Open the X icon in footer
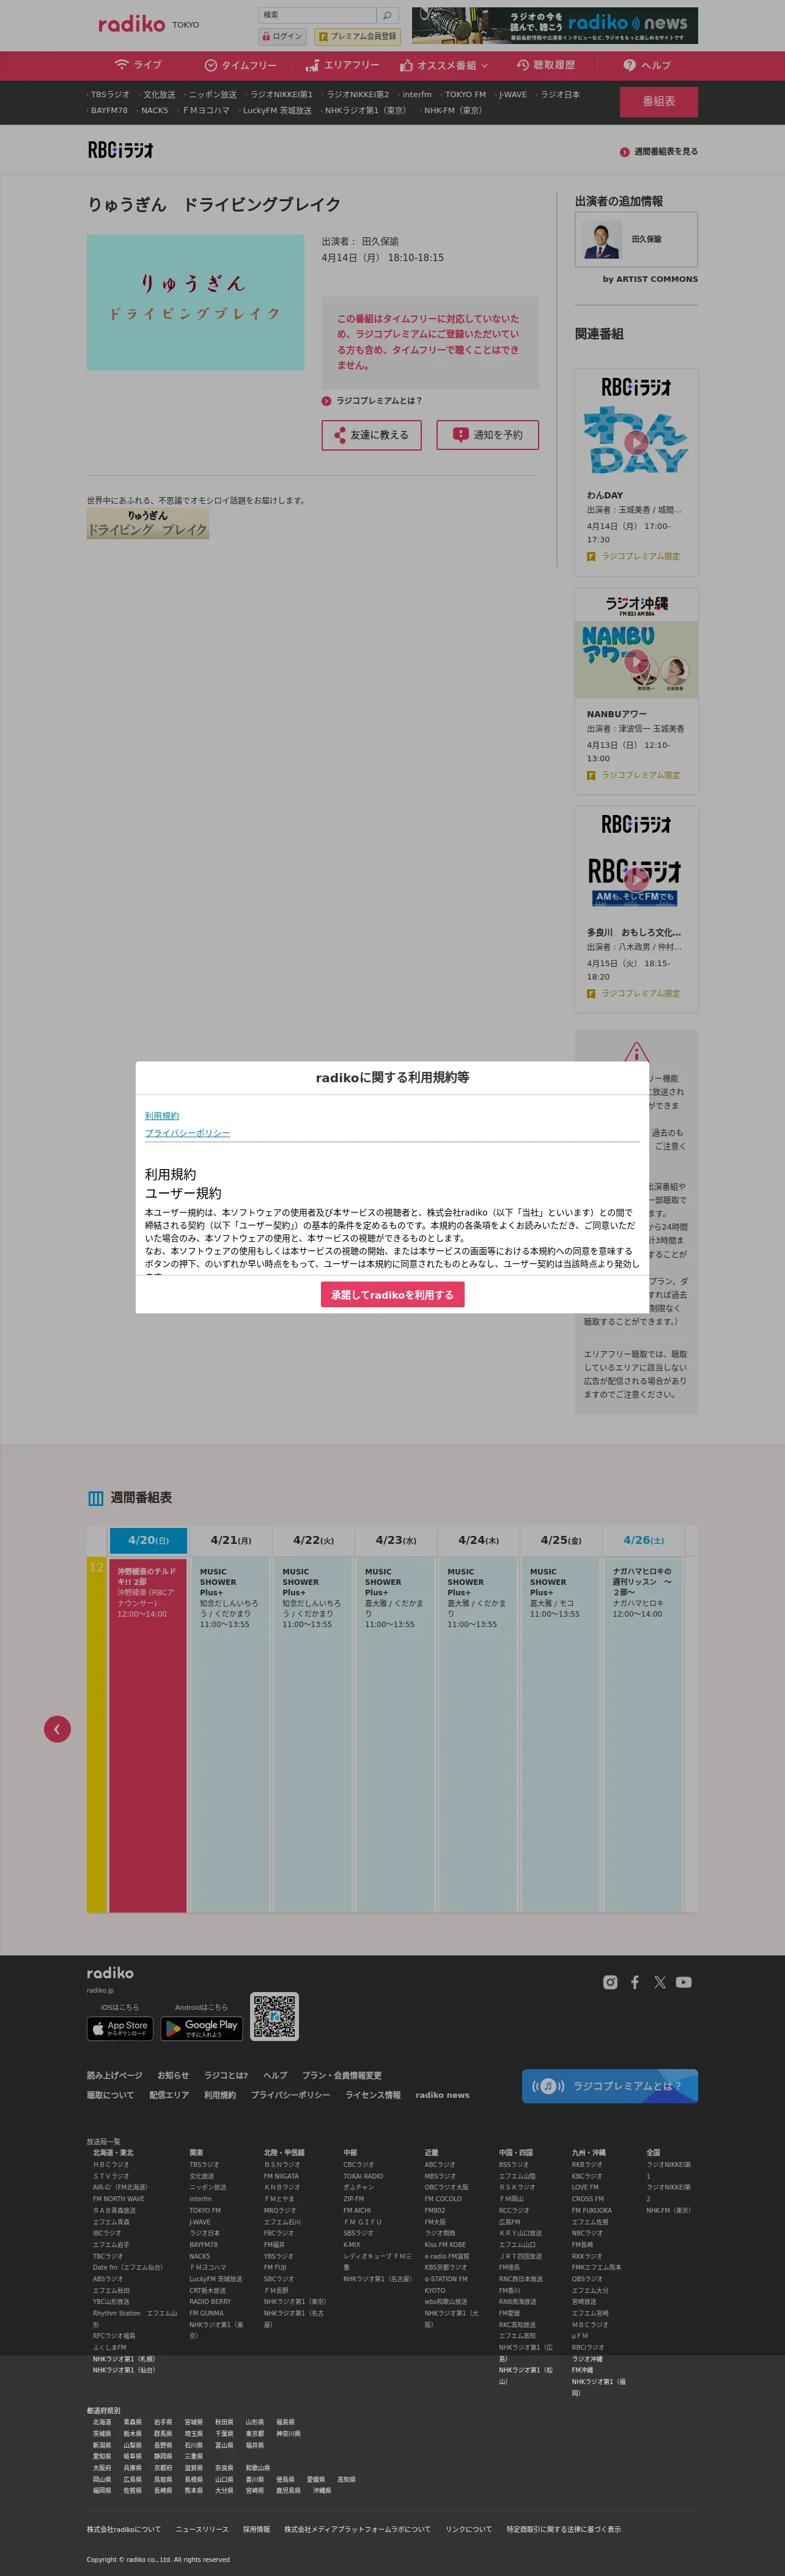785x2576 pixels. click(659, 1982)
